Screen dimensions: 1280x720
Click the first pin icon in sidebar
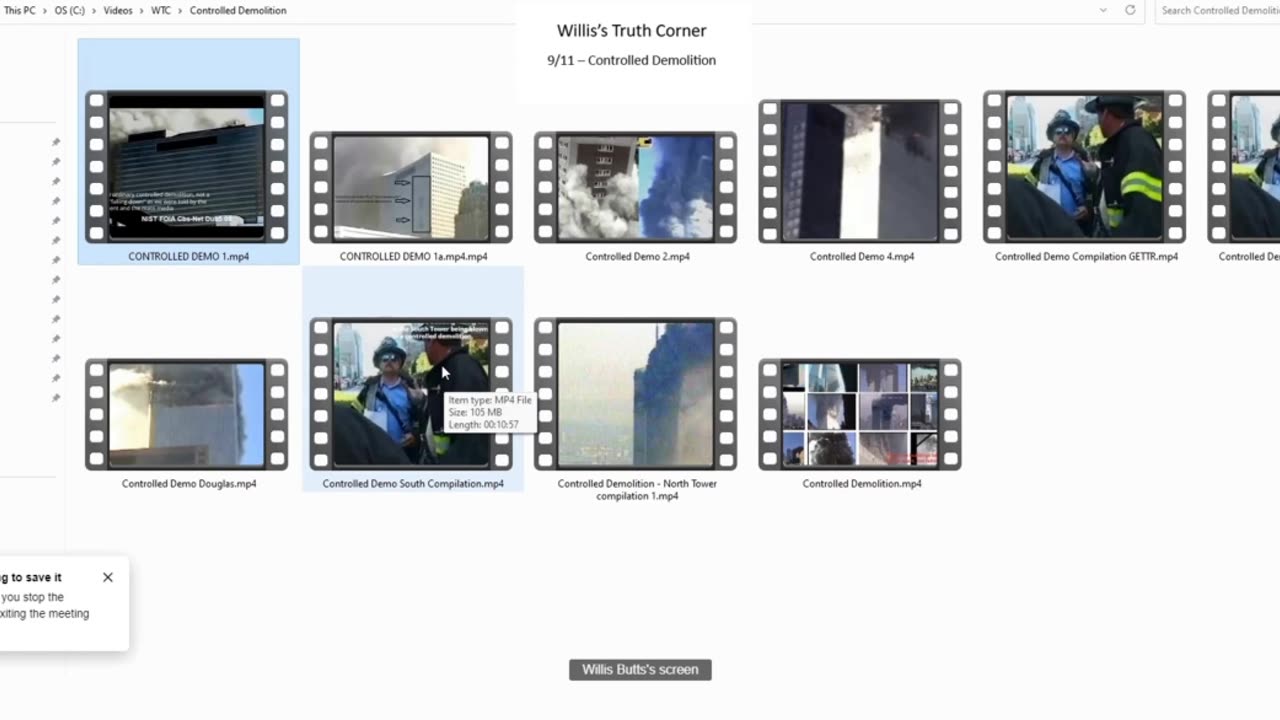point(56,142)
